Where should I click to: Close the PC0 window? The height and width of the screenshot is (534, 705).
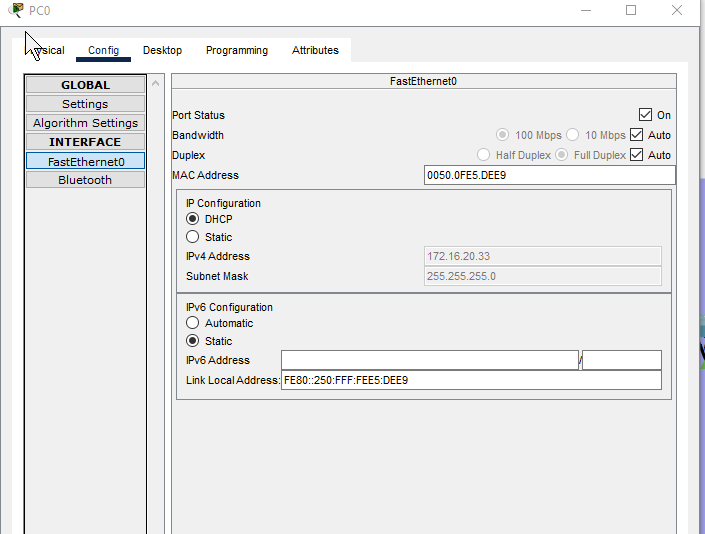(677, 10)
